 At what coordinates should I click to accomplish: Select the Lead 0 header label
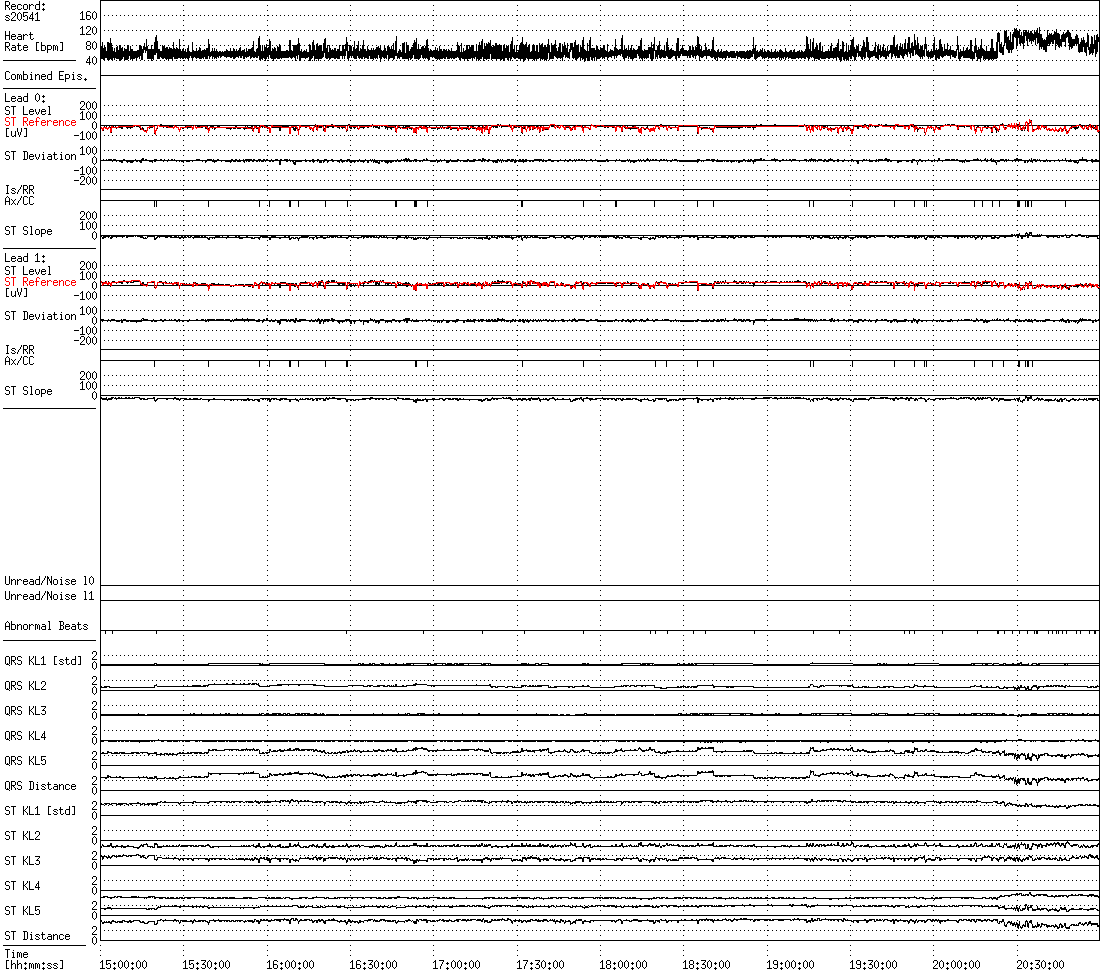(x=25, y=98)
